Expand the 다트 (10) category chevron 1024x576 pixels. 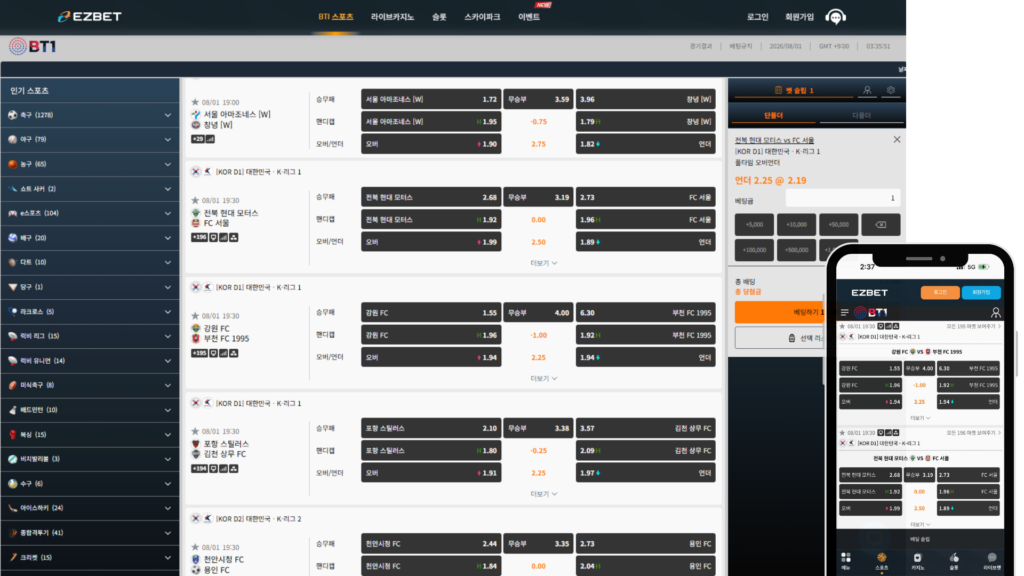[168, 262]
